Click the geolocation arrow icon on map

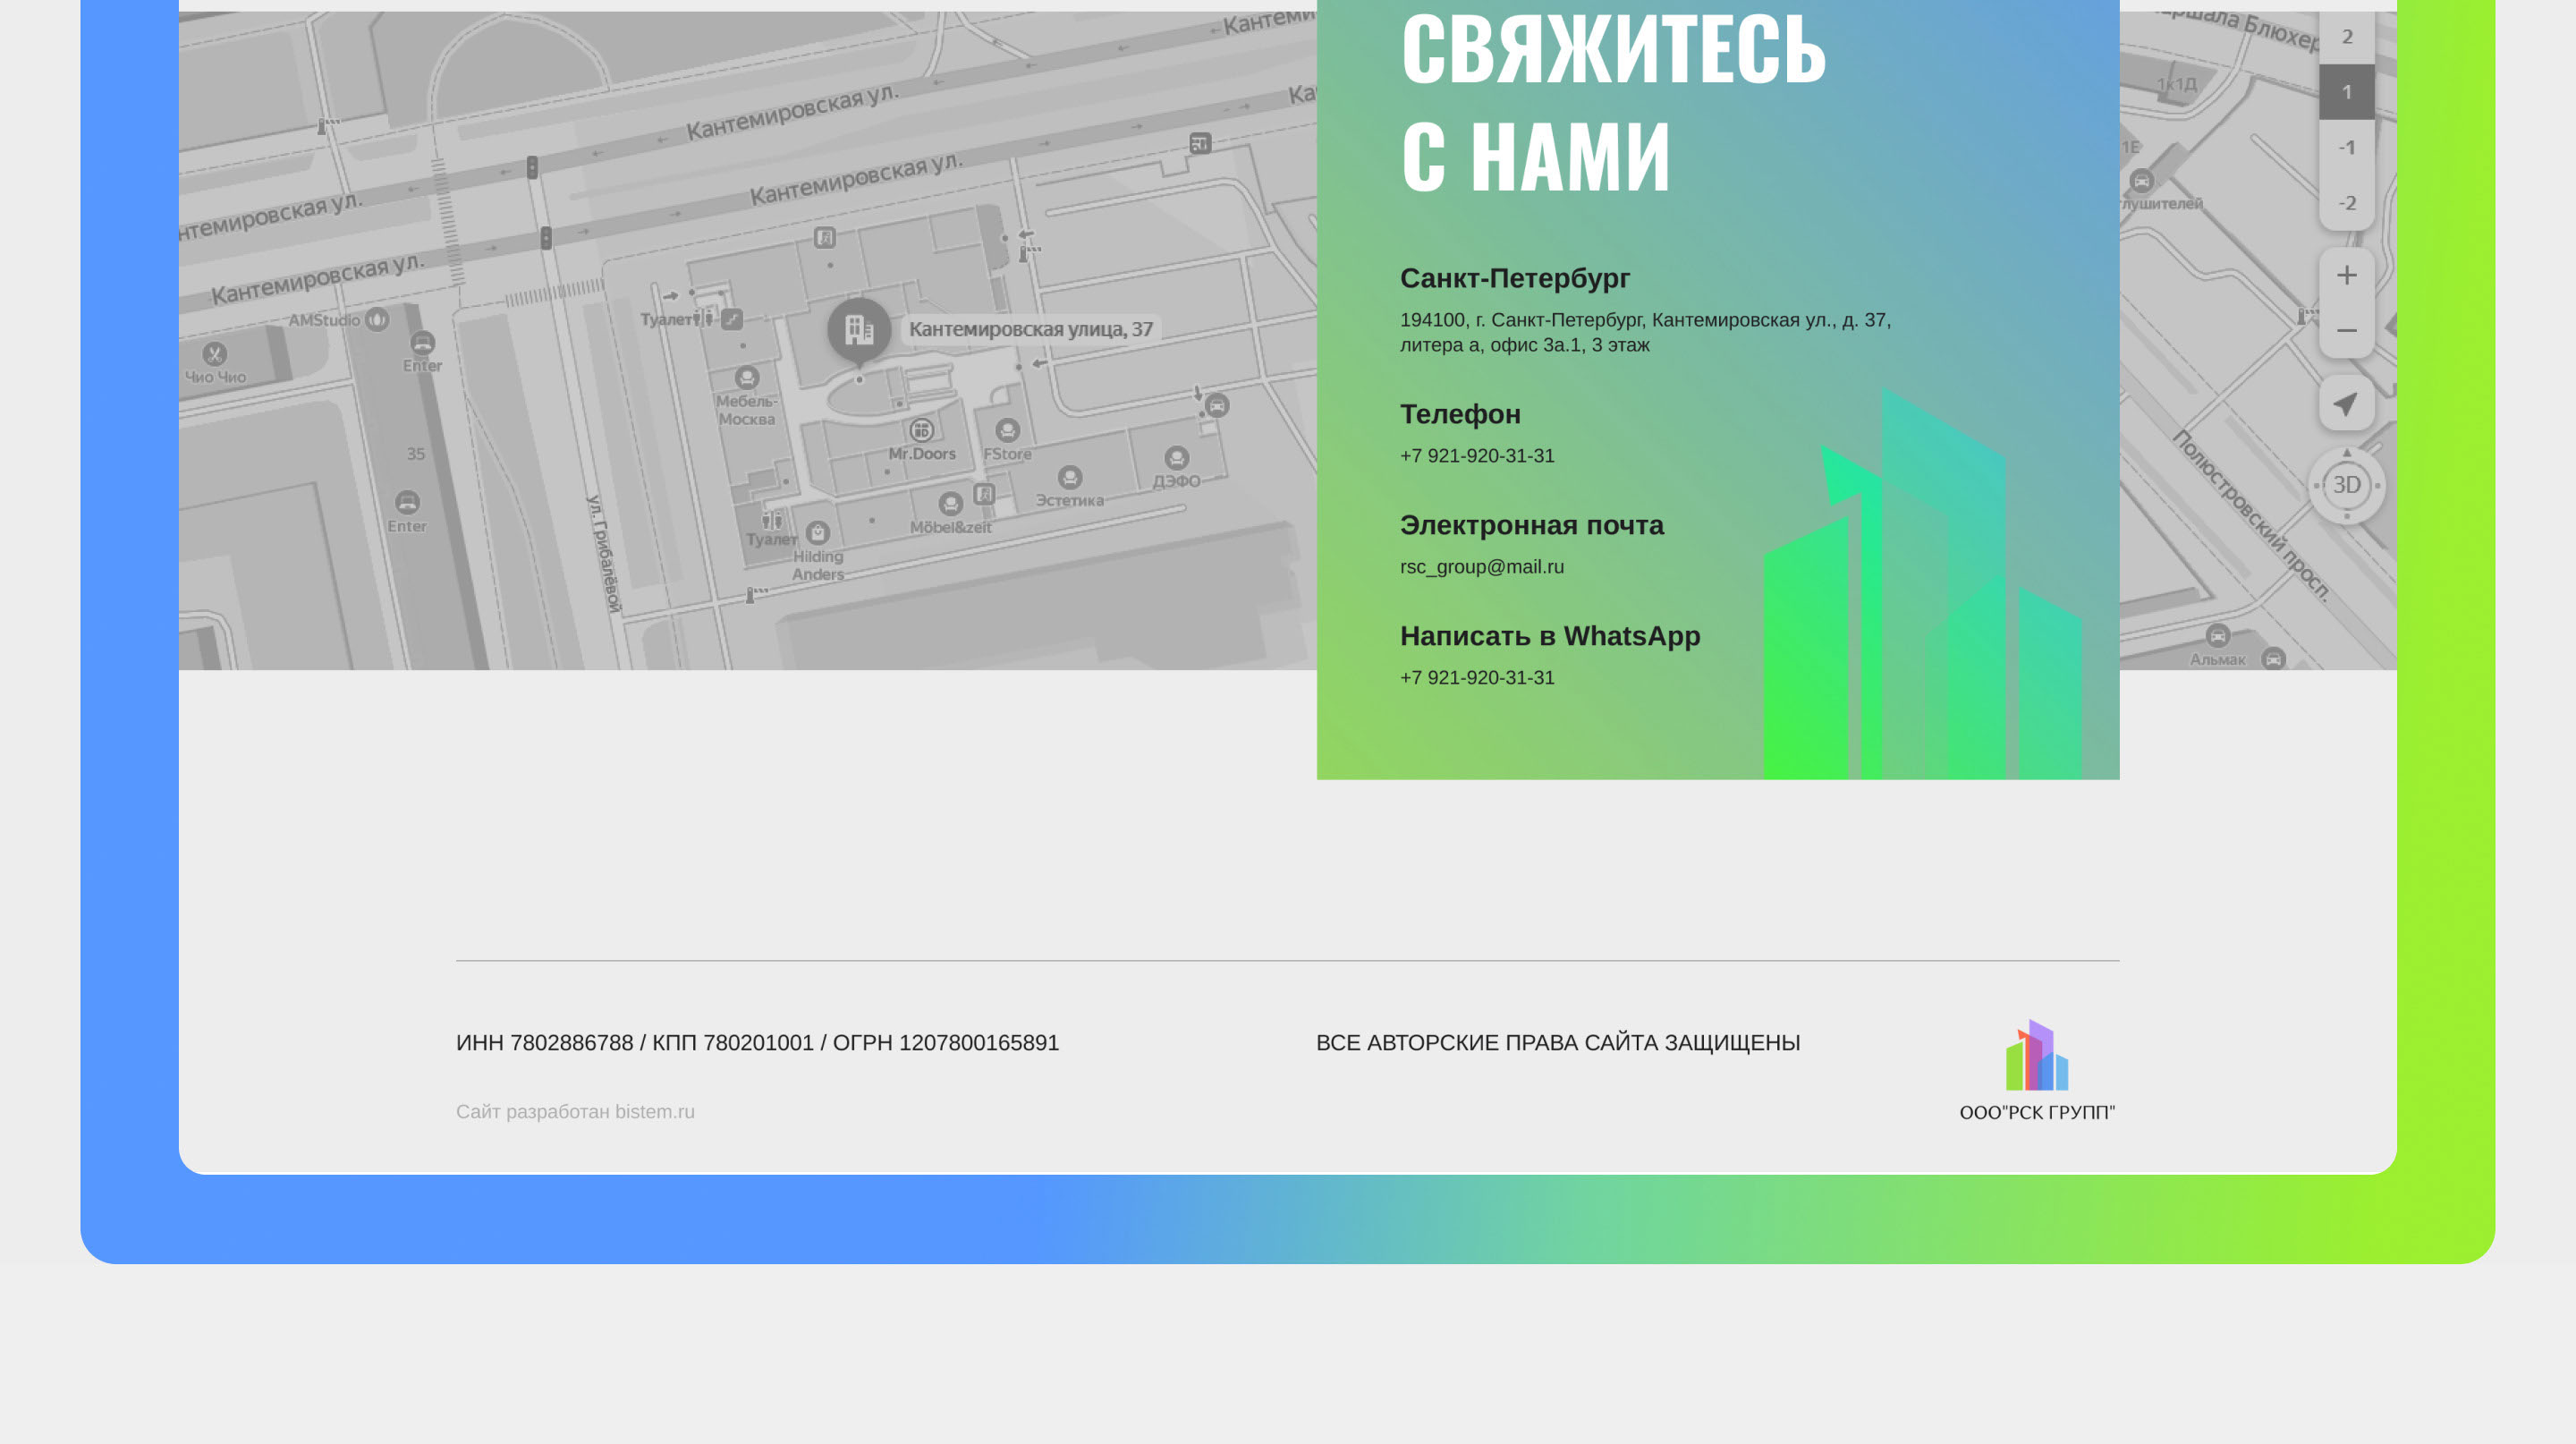click(x=2346, y=403)
